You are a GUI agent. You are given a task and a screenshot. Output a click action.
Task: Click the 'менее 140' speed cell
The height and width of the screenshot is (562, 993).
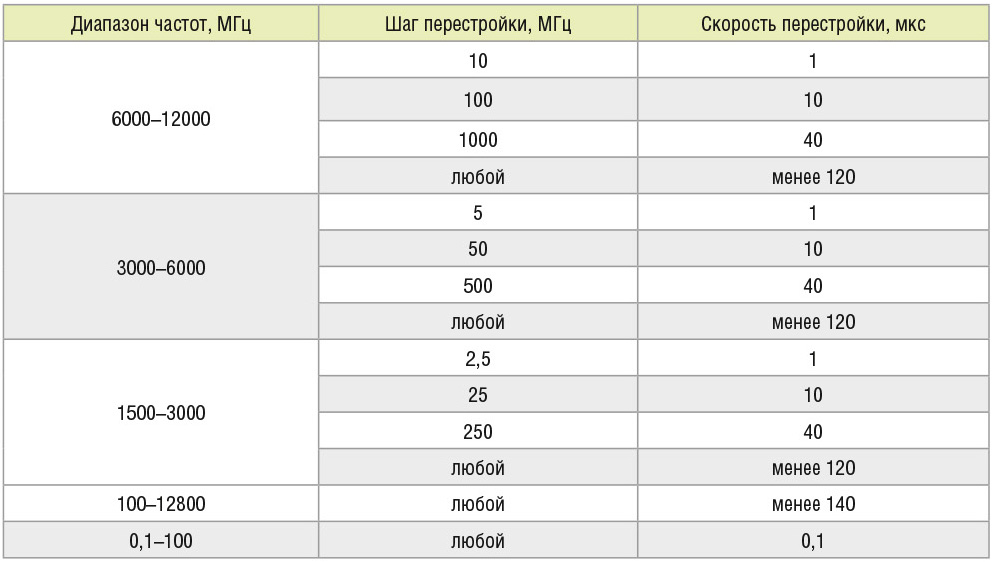[x=813, y=504]
